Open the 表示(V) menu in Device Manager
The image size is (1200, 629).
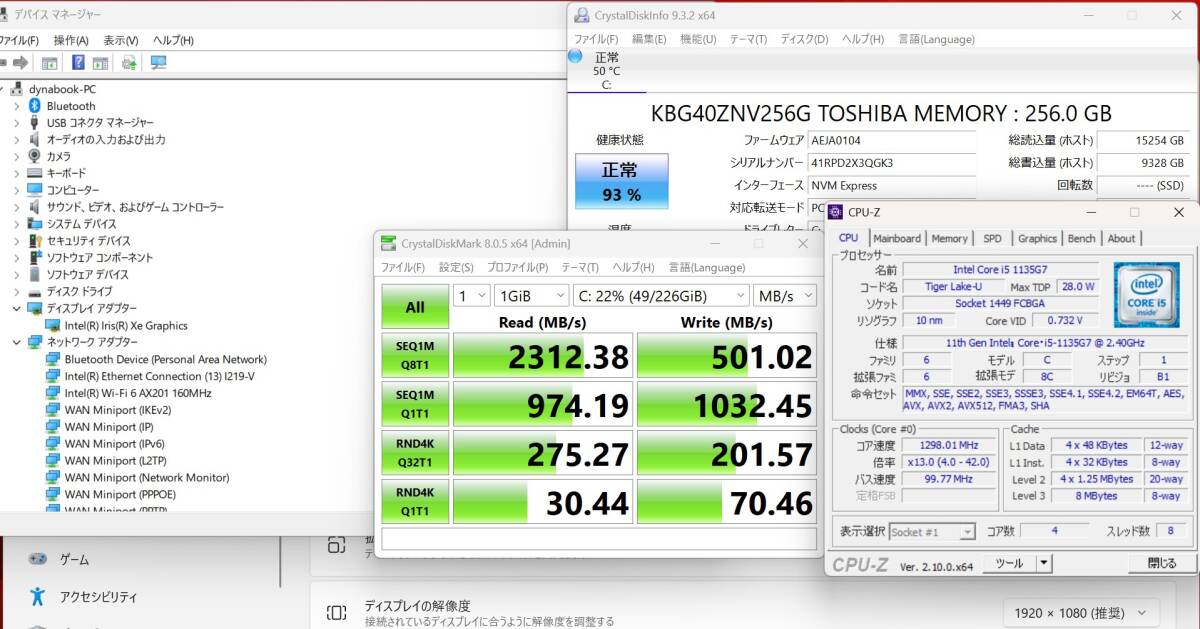pos(121,40)
